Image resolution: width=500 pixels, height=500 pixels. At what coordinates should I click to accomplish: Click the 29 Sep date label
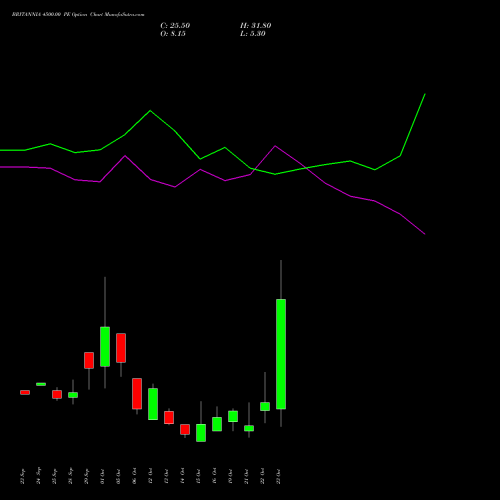(86, 476)
